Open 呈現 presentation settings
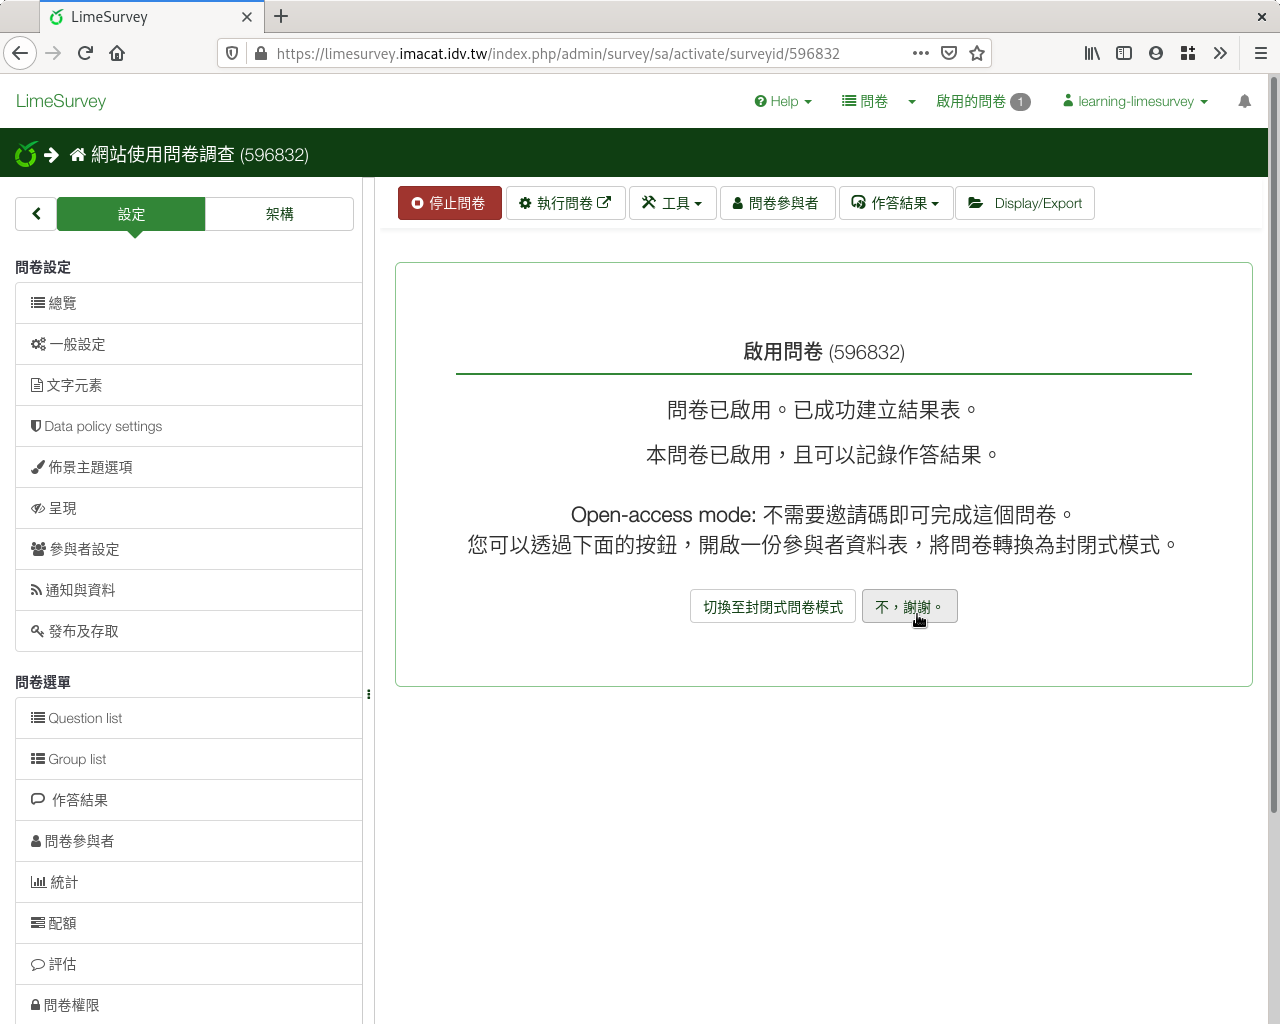This screenshot has height=1024, width=1280. point(189,508)
